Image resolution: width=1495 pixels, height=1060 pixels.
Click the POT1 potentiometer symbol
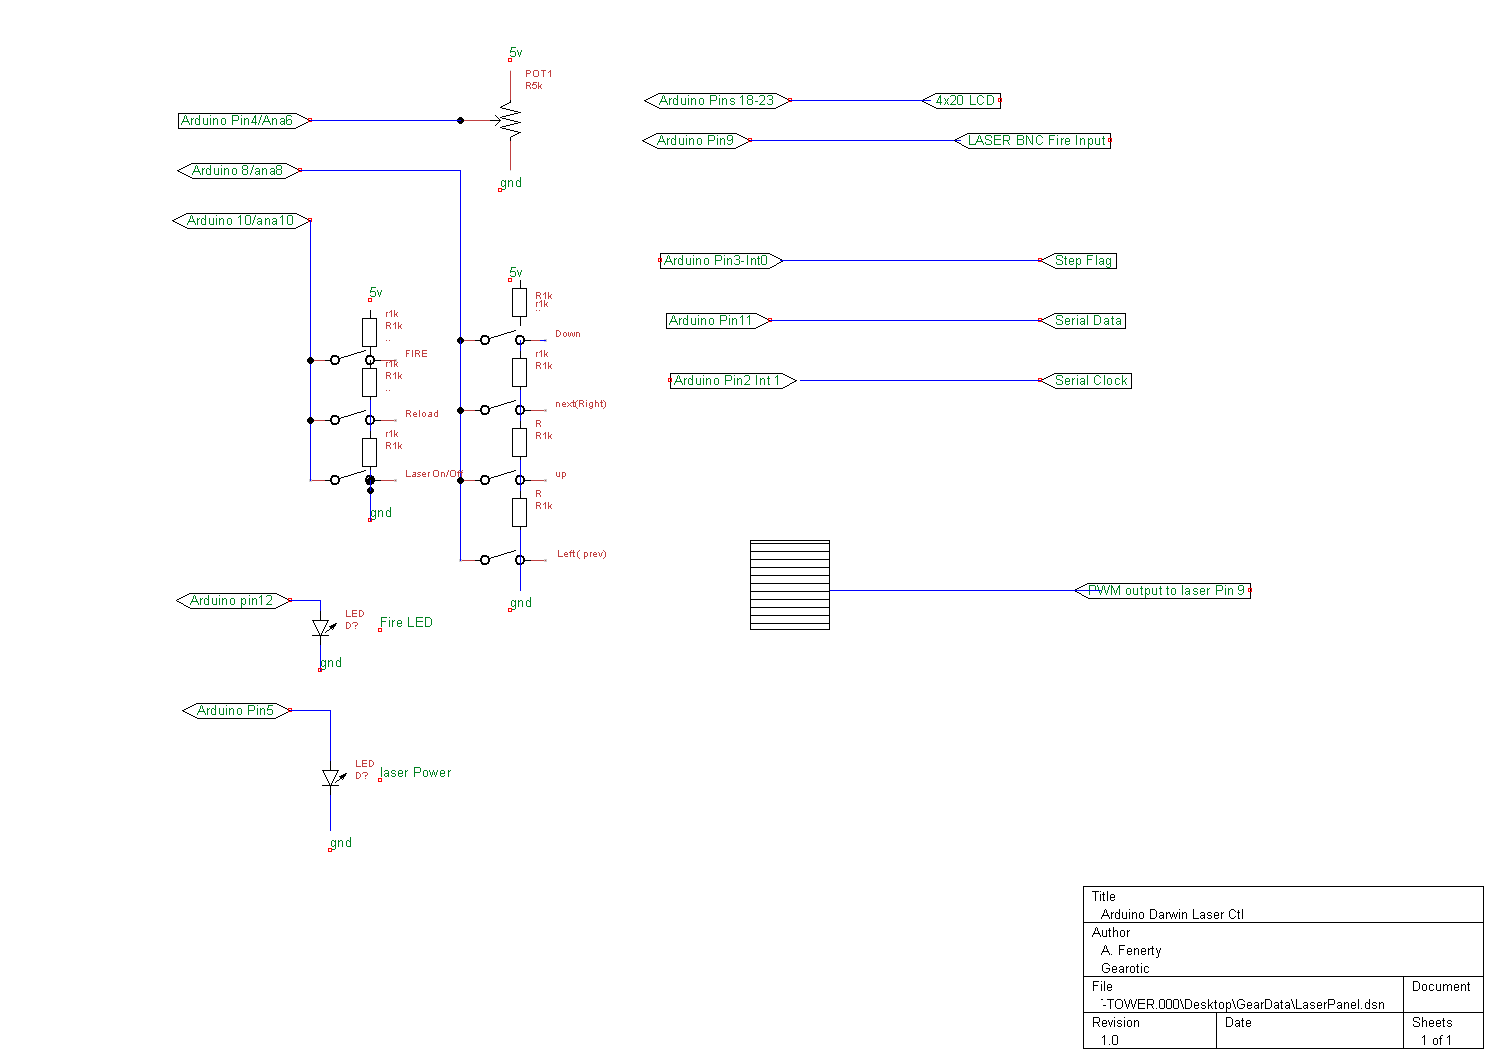[510, 121]
